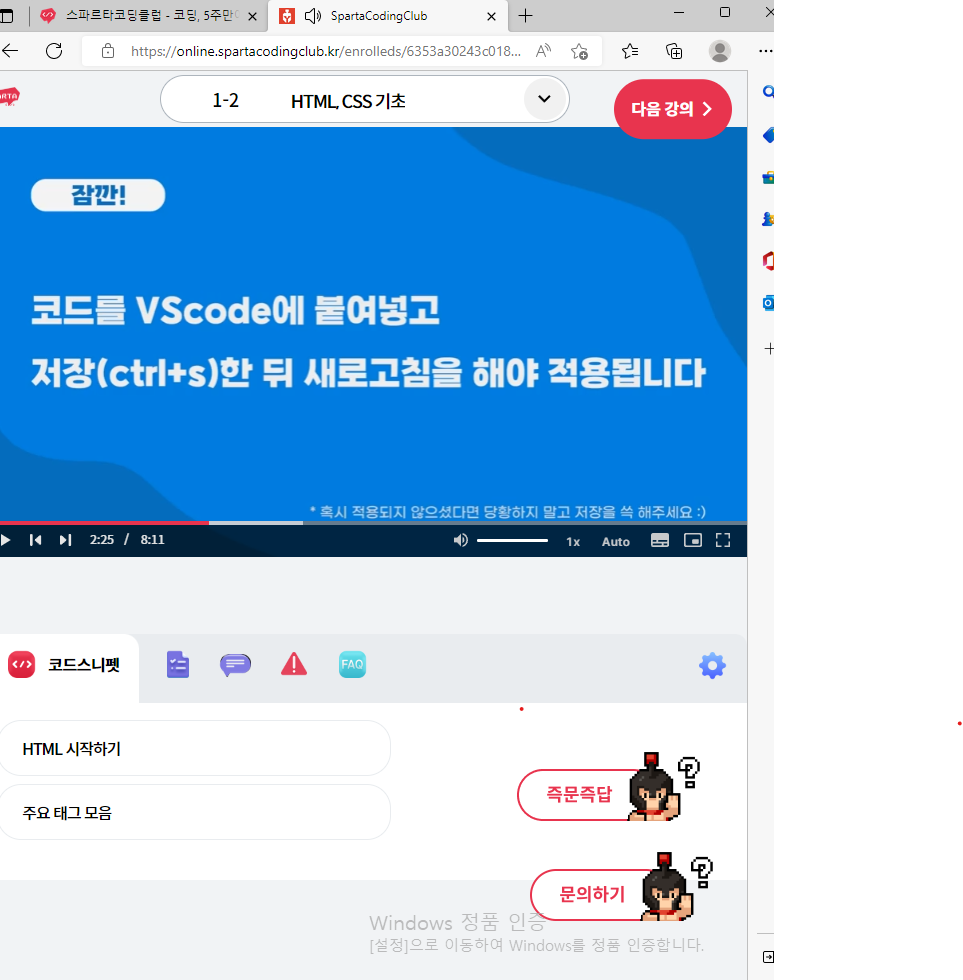Open Edge sidebar games icon
The width and height of the screenshot is (963, 980).
point(768,219)
